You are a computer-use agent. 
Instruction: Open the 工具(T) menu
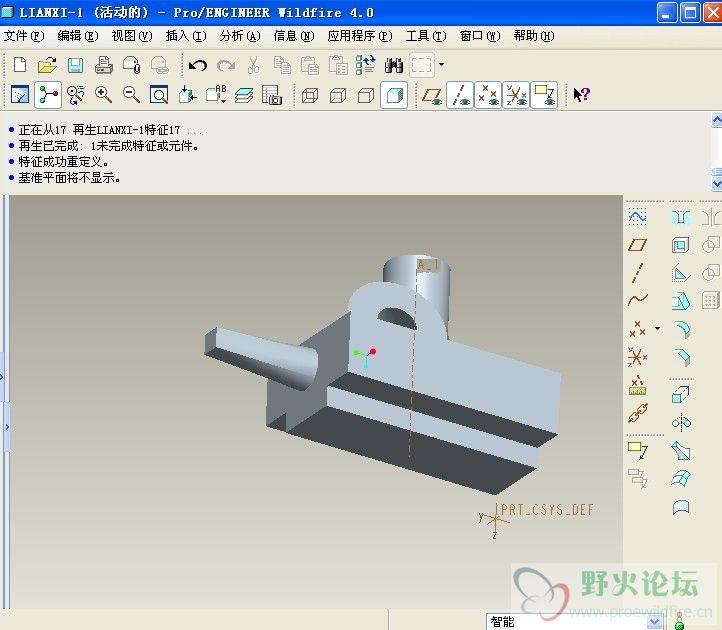[426, 36]
